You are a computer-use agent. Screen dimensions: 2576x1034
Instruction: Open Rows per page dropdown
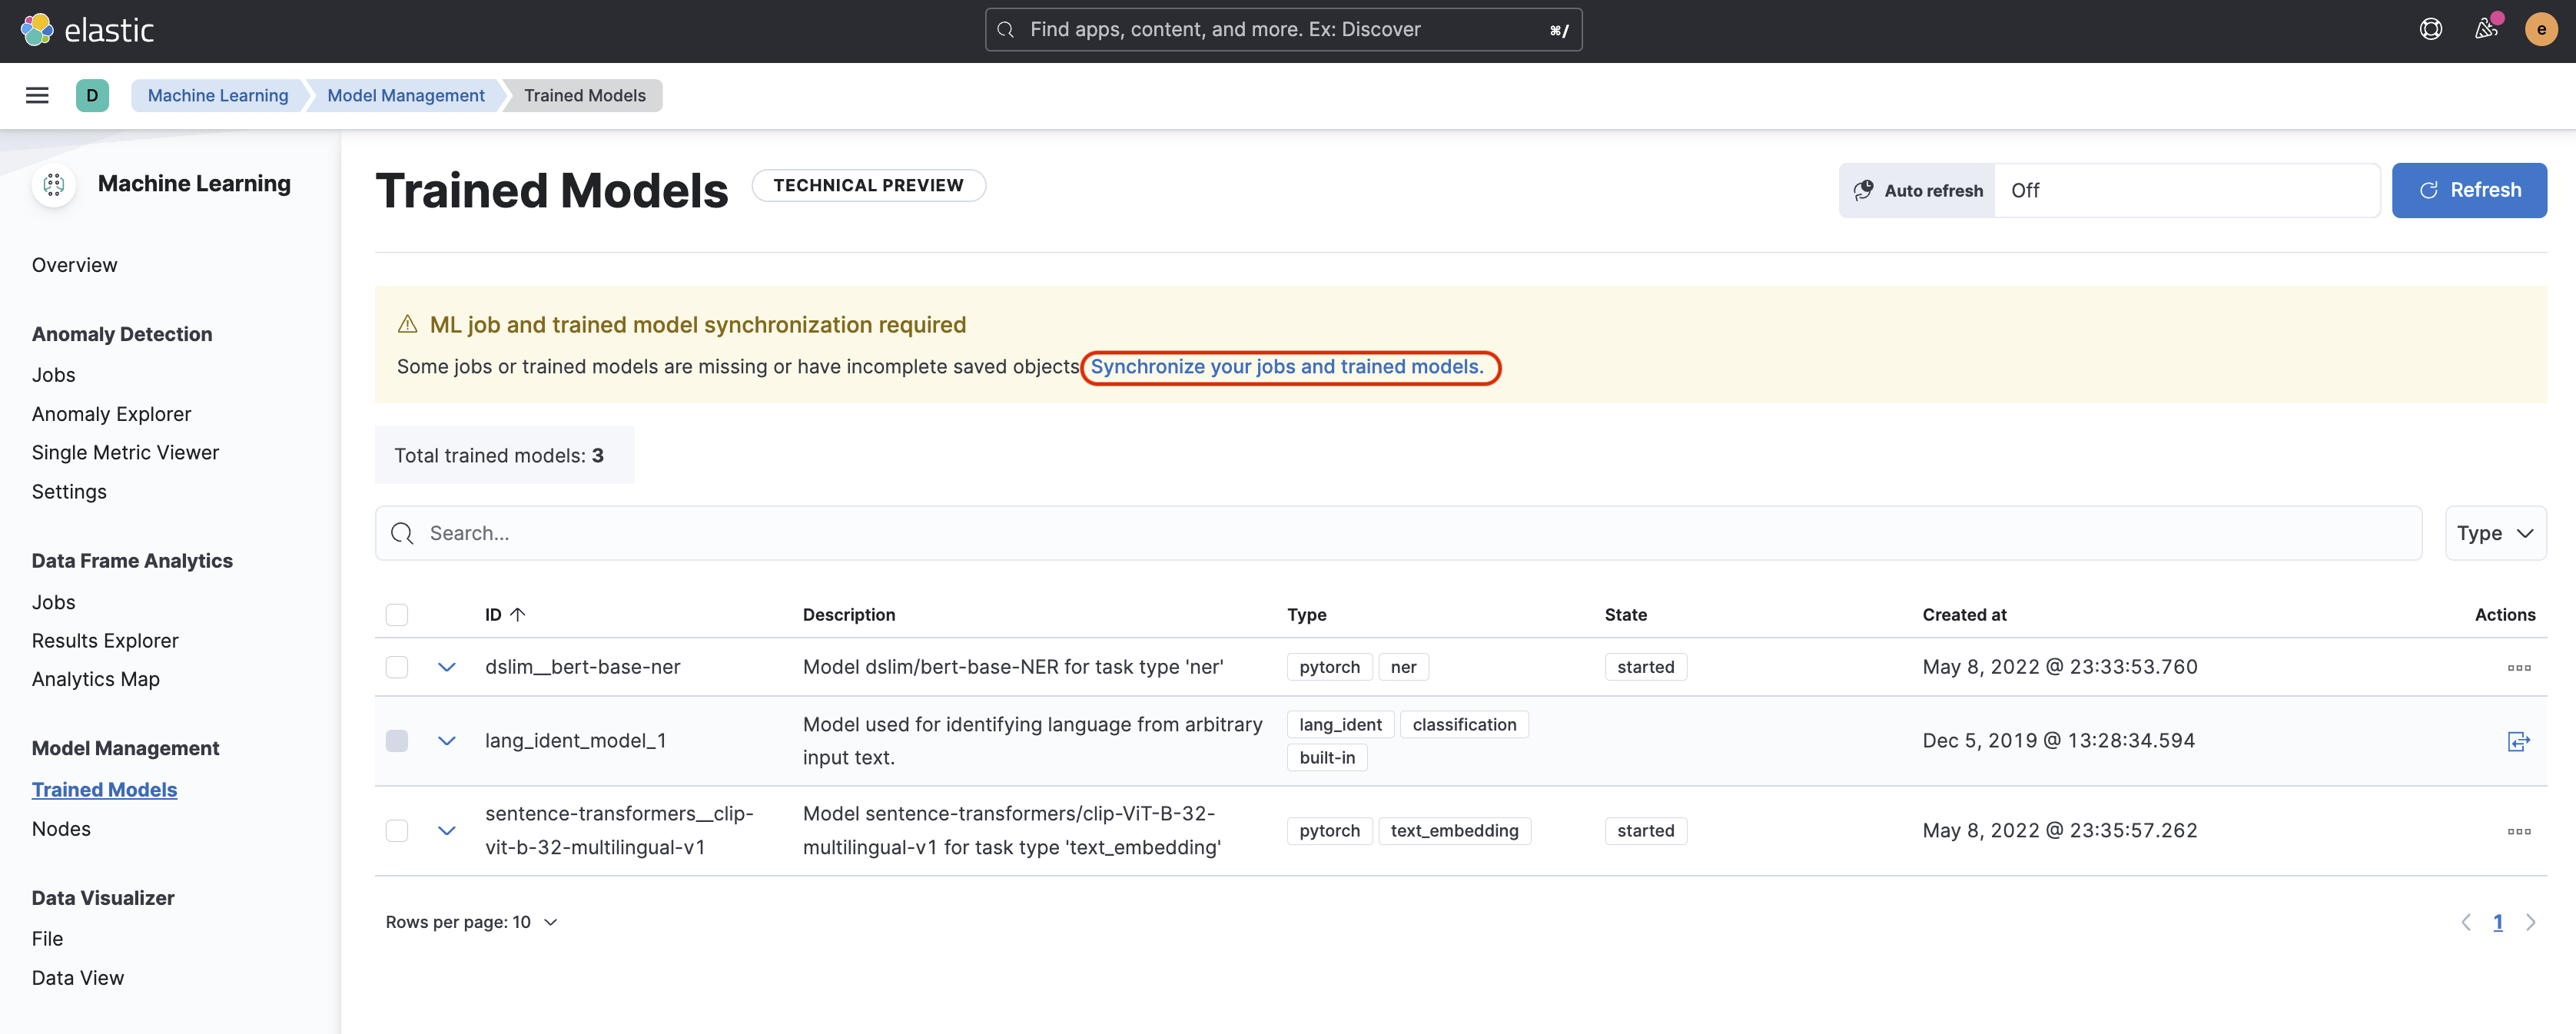pyautogui.click(x=471, y=922)
